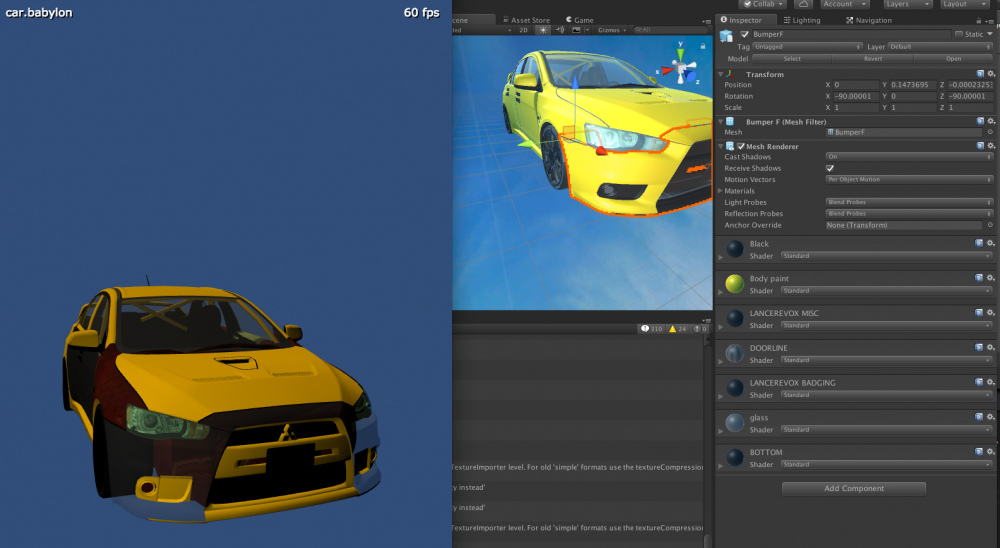
Task: Open the Cast Shadows dropdown
Action: coord(909,157)
